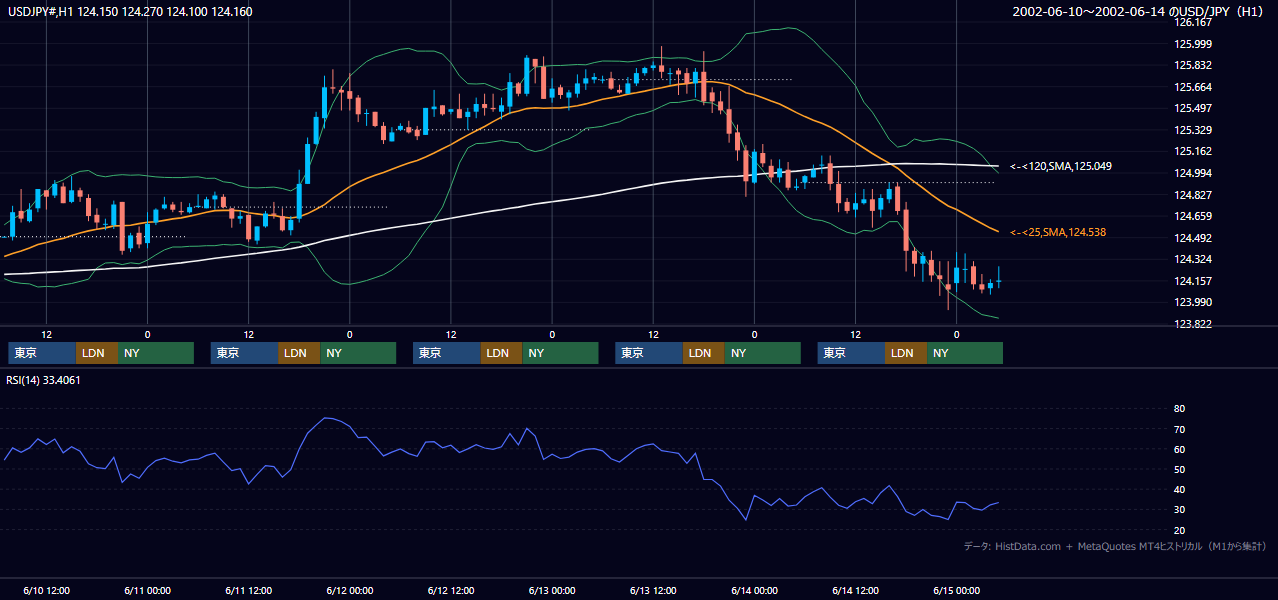The width and height of the screenshot is (1278, 600).
Task: Click the USDJPY#,H1 symbol header text
Action: tap(130, 12)
